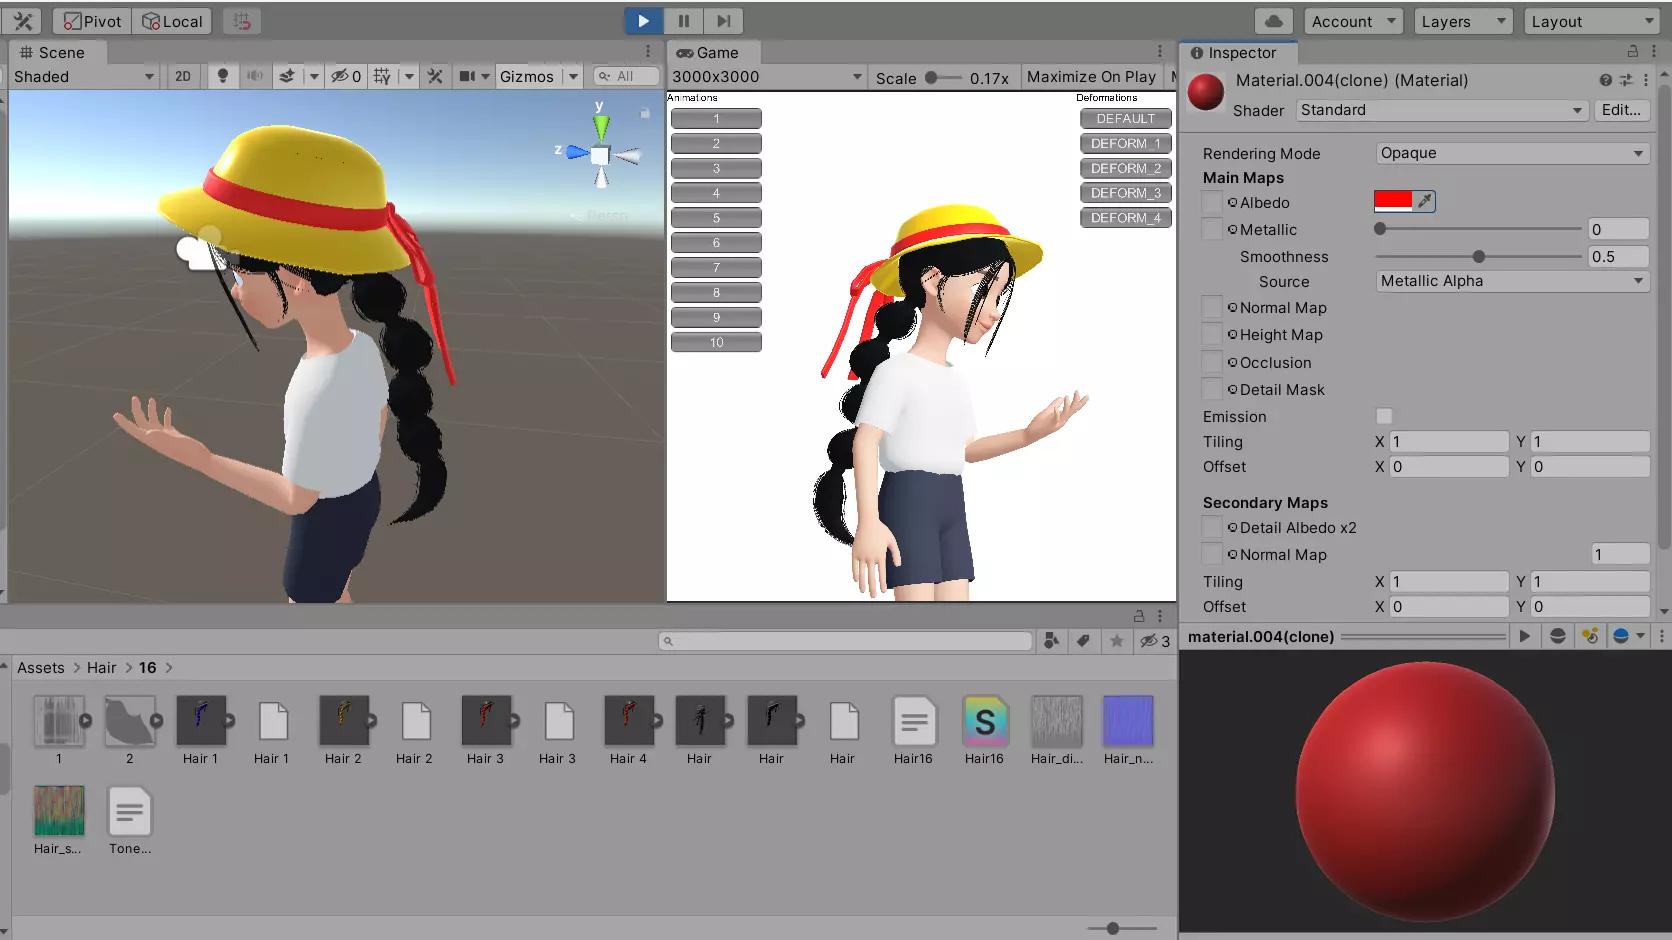Toggle hidden packages visibility in Project
1672x940 pixels.
(x=1155, y=641)
